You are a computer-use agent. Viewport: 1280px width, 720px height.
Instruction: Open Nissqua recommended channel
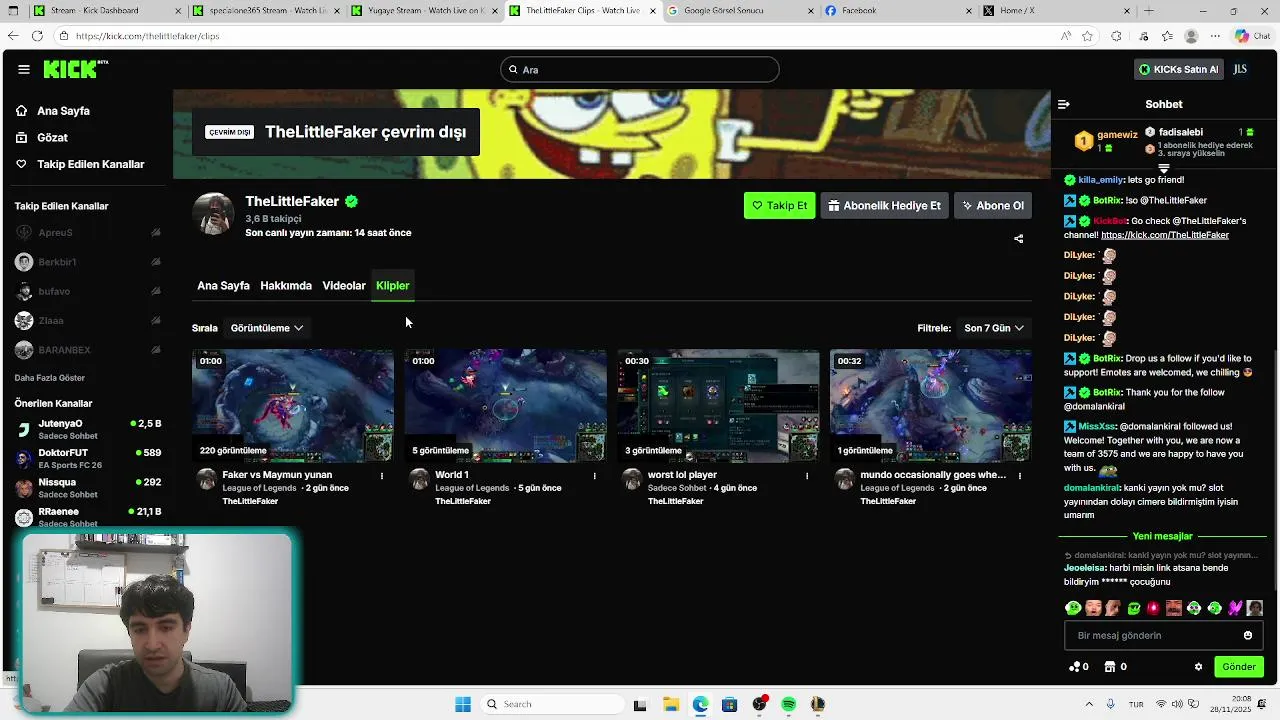(88, 488)
